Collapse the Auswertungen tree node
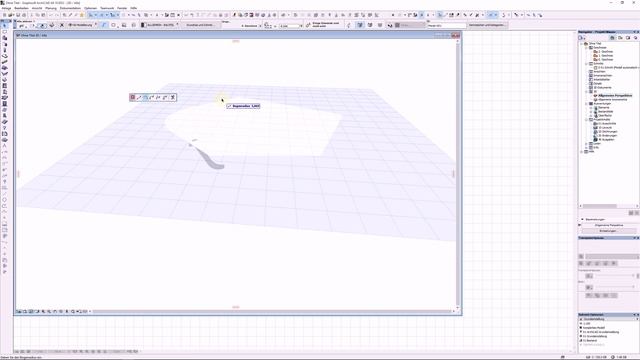The height and width of the screenshot is (360, 640). click(x=587, y=104)
